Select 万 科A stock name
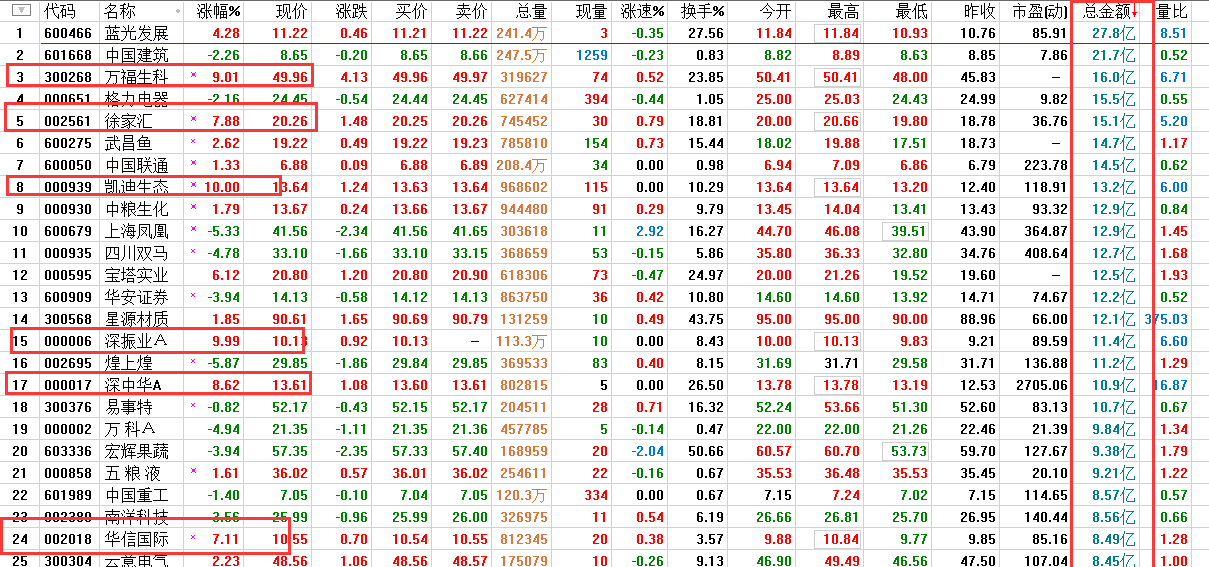Screen dimensions: 1209x567 click(132, 429)
